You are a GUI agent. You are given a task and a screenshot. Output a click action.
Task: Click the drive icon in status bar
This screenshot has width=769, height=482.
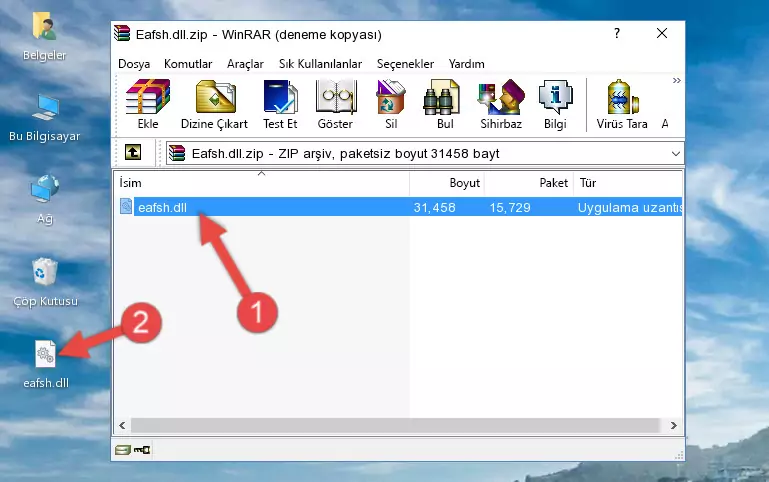pos(123,450)
